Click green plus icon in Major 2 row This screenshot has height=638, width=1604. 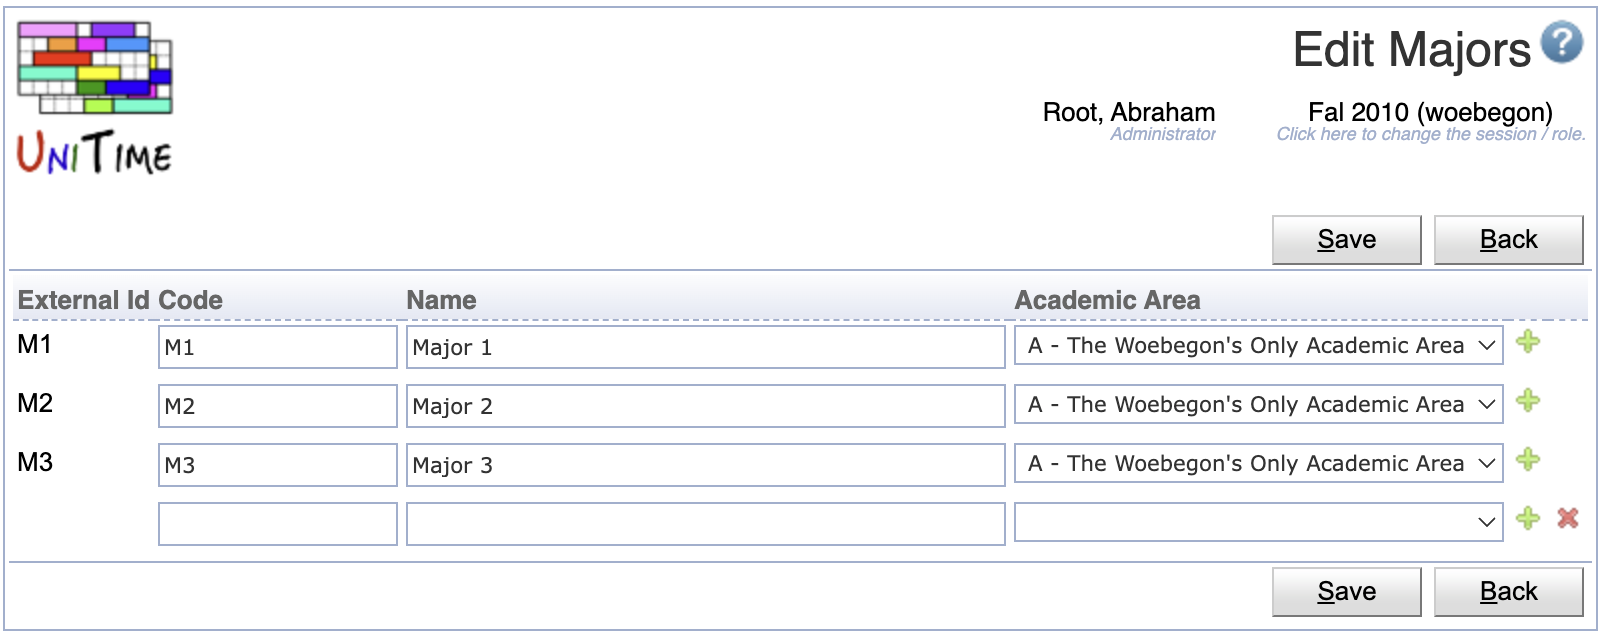(x=1528, y=401)
